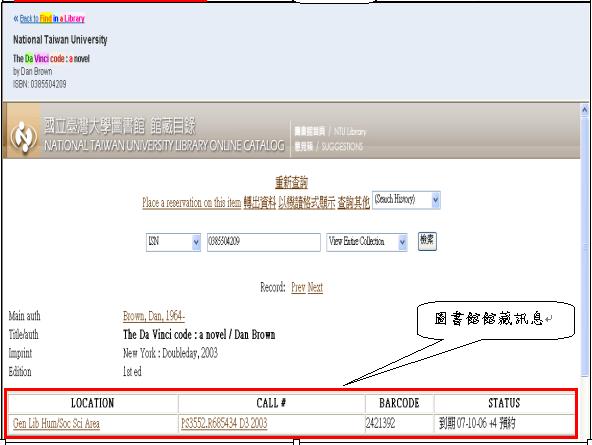Click the 查詢其他 link
The width and height of the screenshot is (592, 445).
[x=353, y=203]
